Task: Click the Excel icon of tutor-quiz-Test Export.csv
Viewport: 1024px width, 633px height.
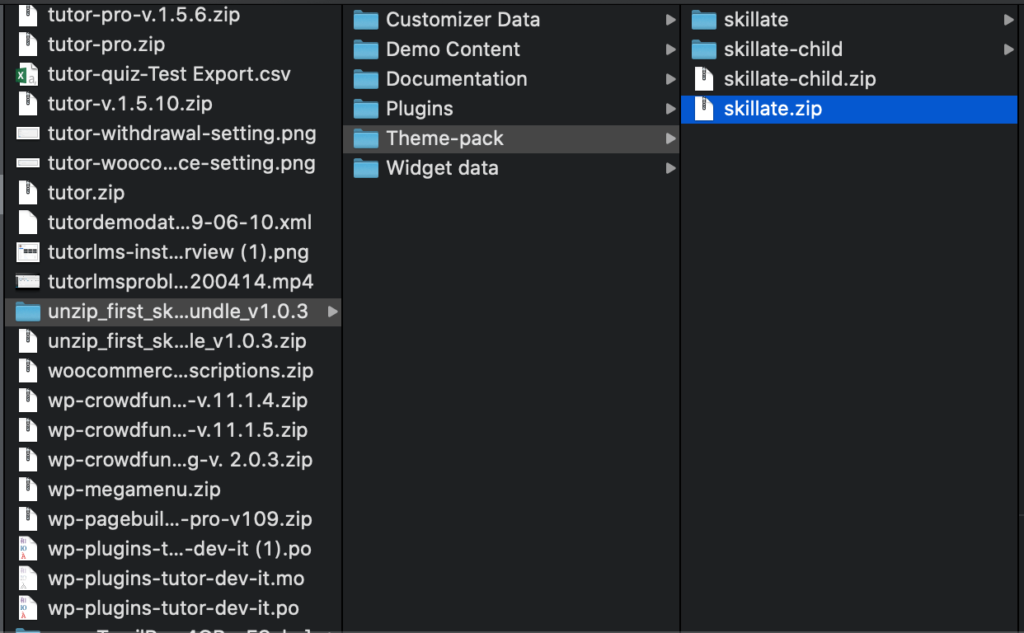Action: [x=27, y=74]
